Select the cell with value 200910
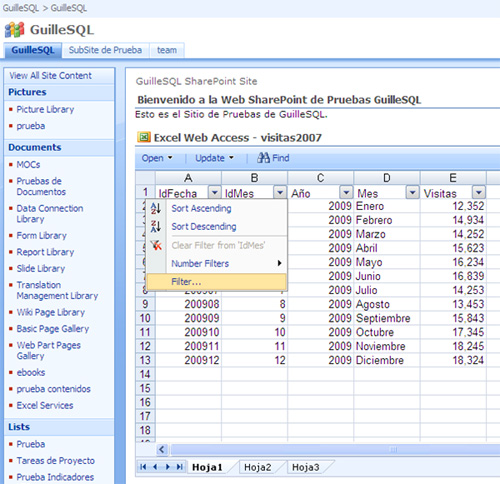 [188, 332]
